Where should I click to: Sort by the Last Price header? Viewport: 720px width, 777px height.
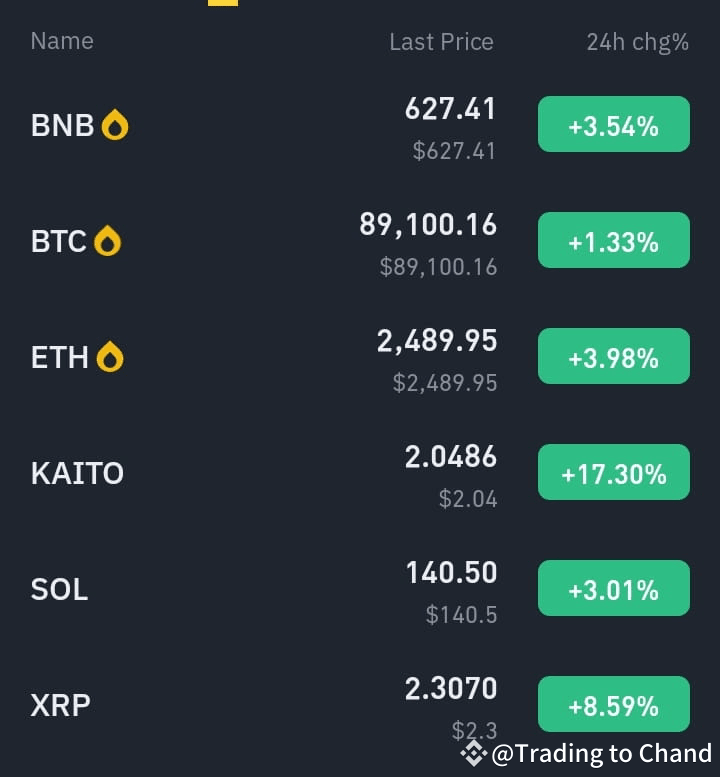pos(441,42)
